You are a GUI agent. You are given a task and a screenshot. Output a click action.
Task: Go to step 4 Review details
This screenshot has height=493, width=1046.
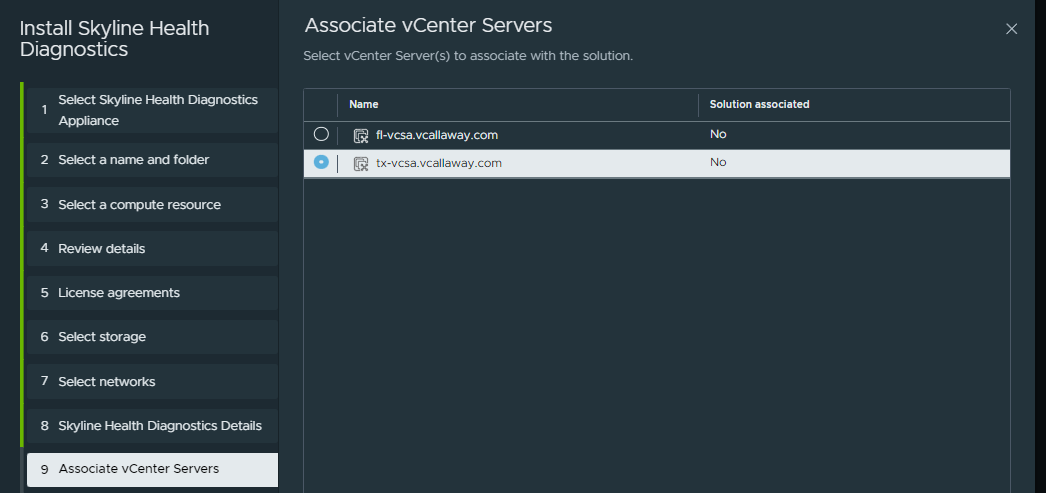[152, 248]
